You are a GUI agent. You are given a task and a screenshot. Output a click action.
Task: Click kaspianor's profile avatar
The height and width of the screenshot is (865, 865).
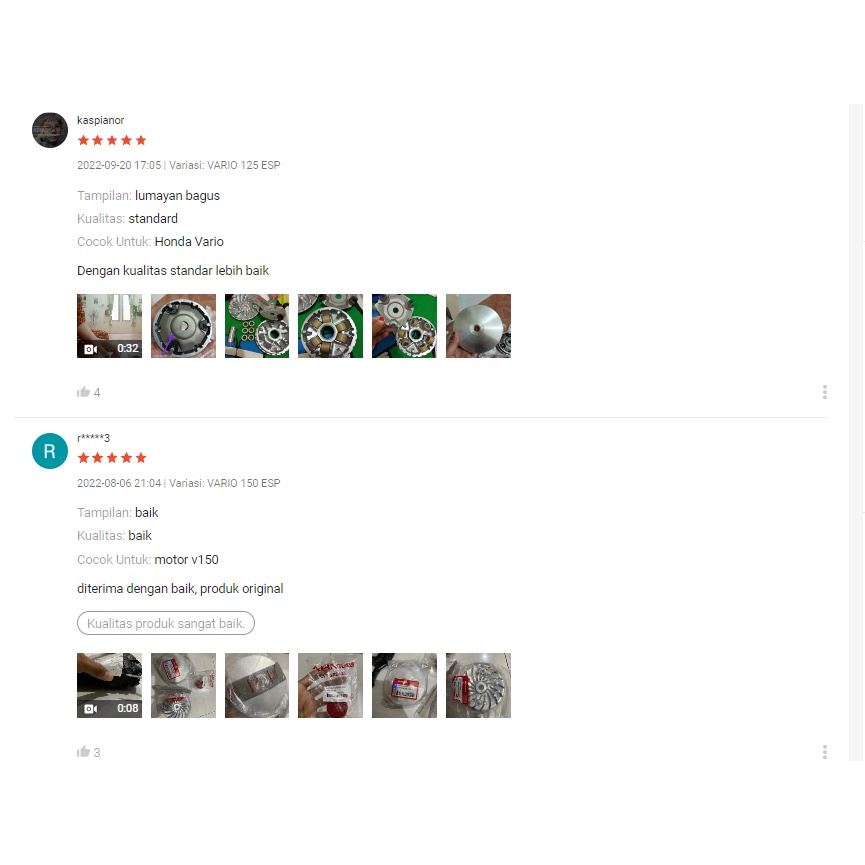(50, 130)
